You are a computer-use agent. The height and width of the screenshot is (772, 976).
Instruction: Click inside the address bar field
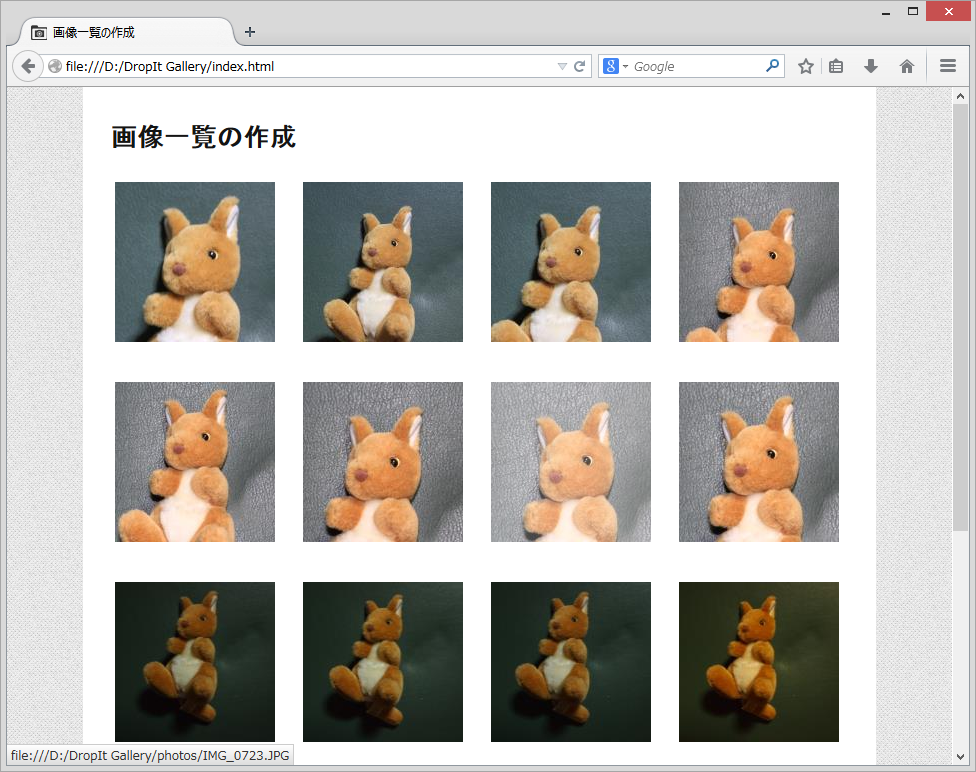(300, 65)
